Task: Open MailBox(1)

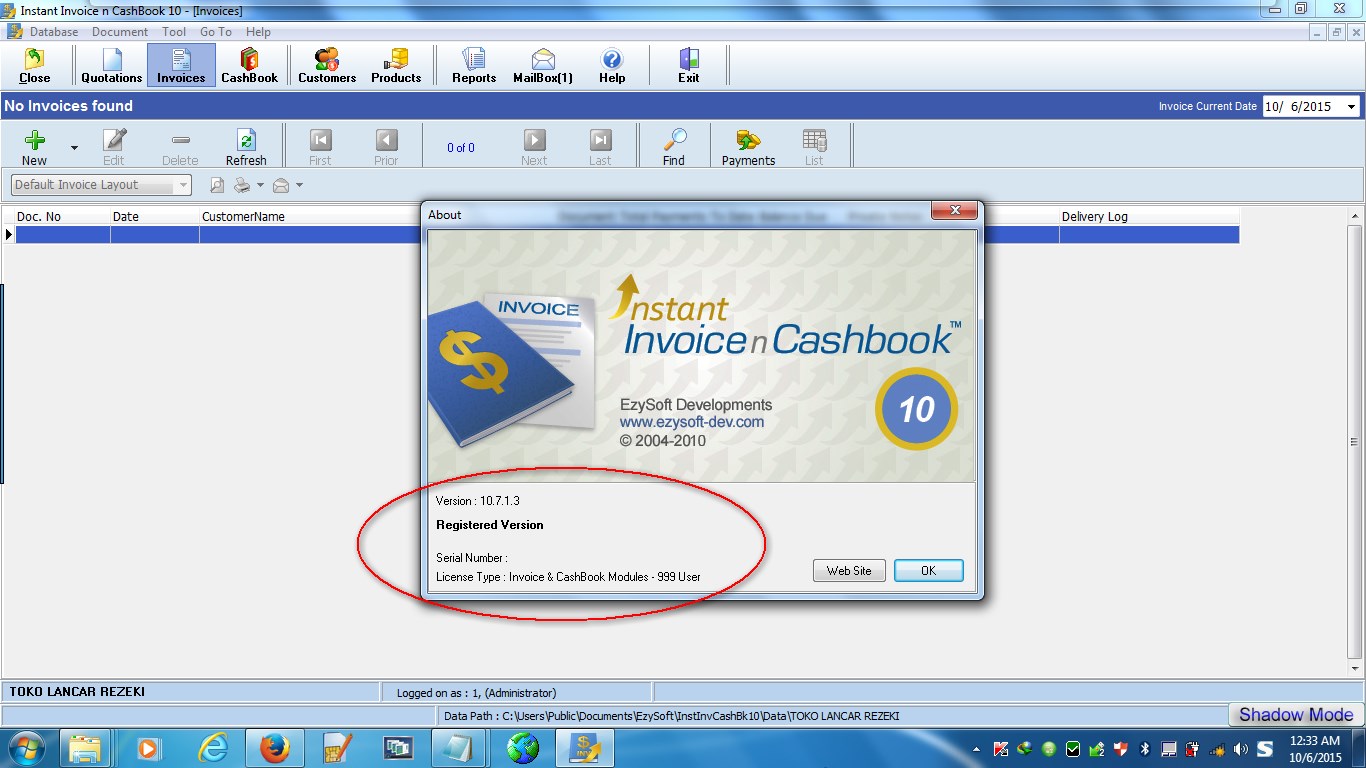Action: click(x=543, y=65)
